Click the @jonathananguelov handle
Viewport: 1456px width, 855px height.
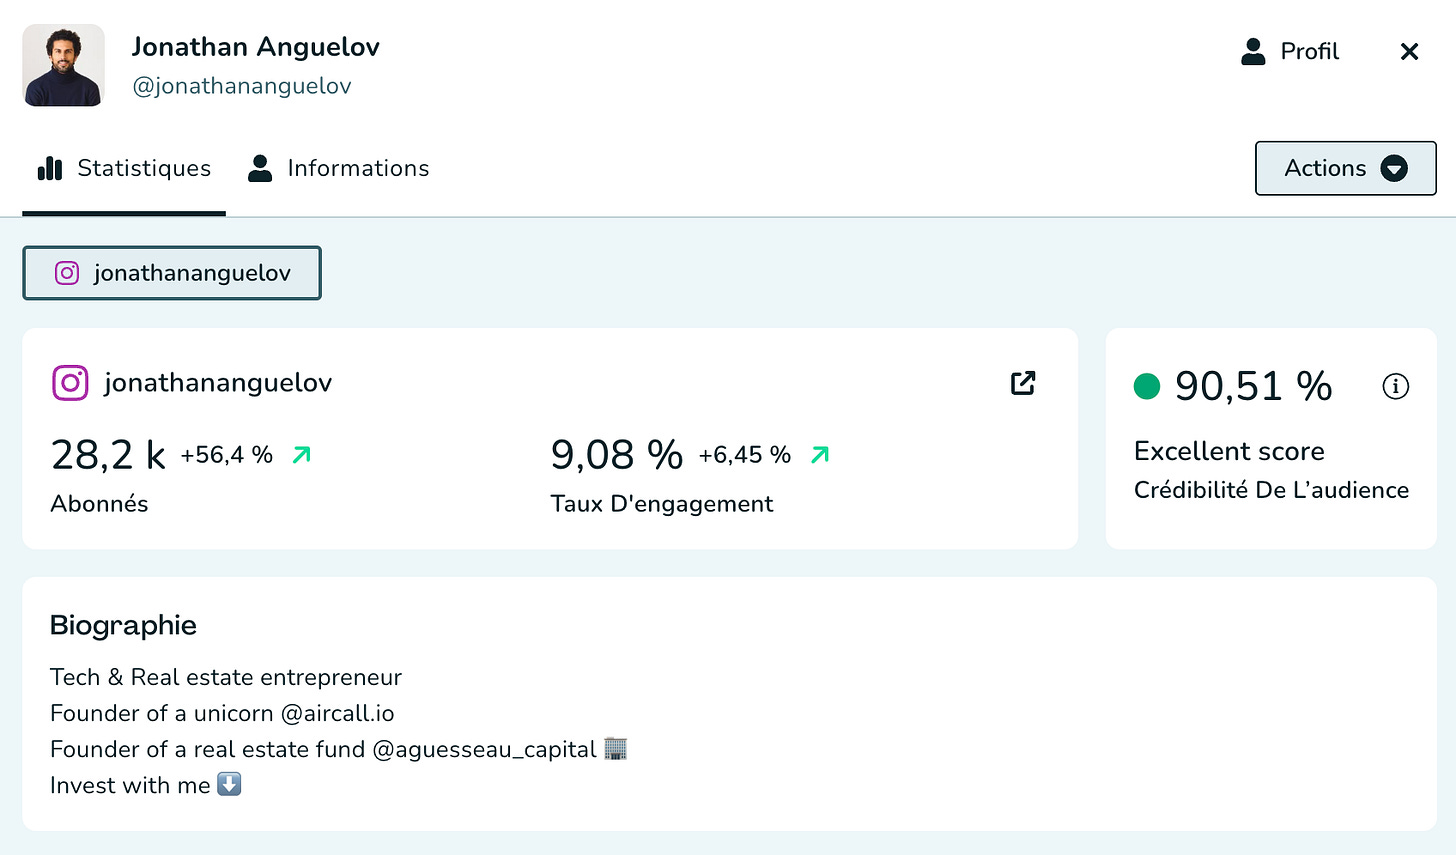242,86
